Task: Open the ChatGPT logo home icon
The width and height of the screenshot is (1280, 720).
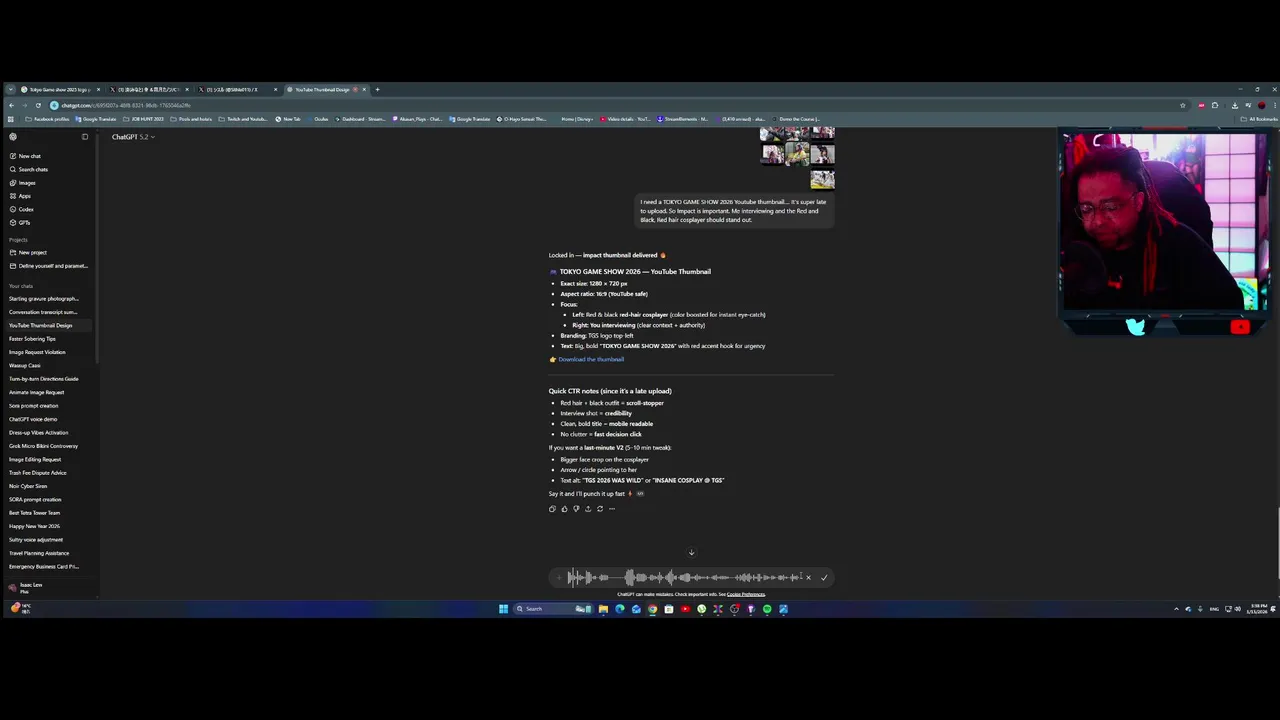Action: coord(13,137)
